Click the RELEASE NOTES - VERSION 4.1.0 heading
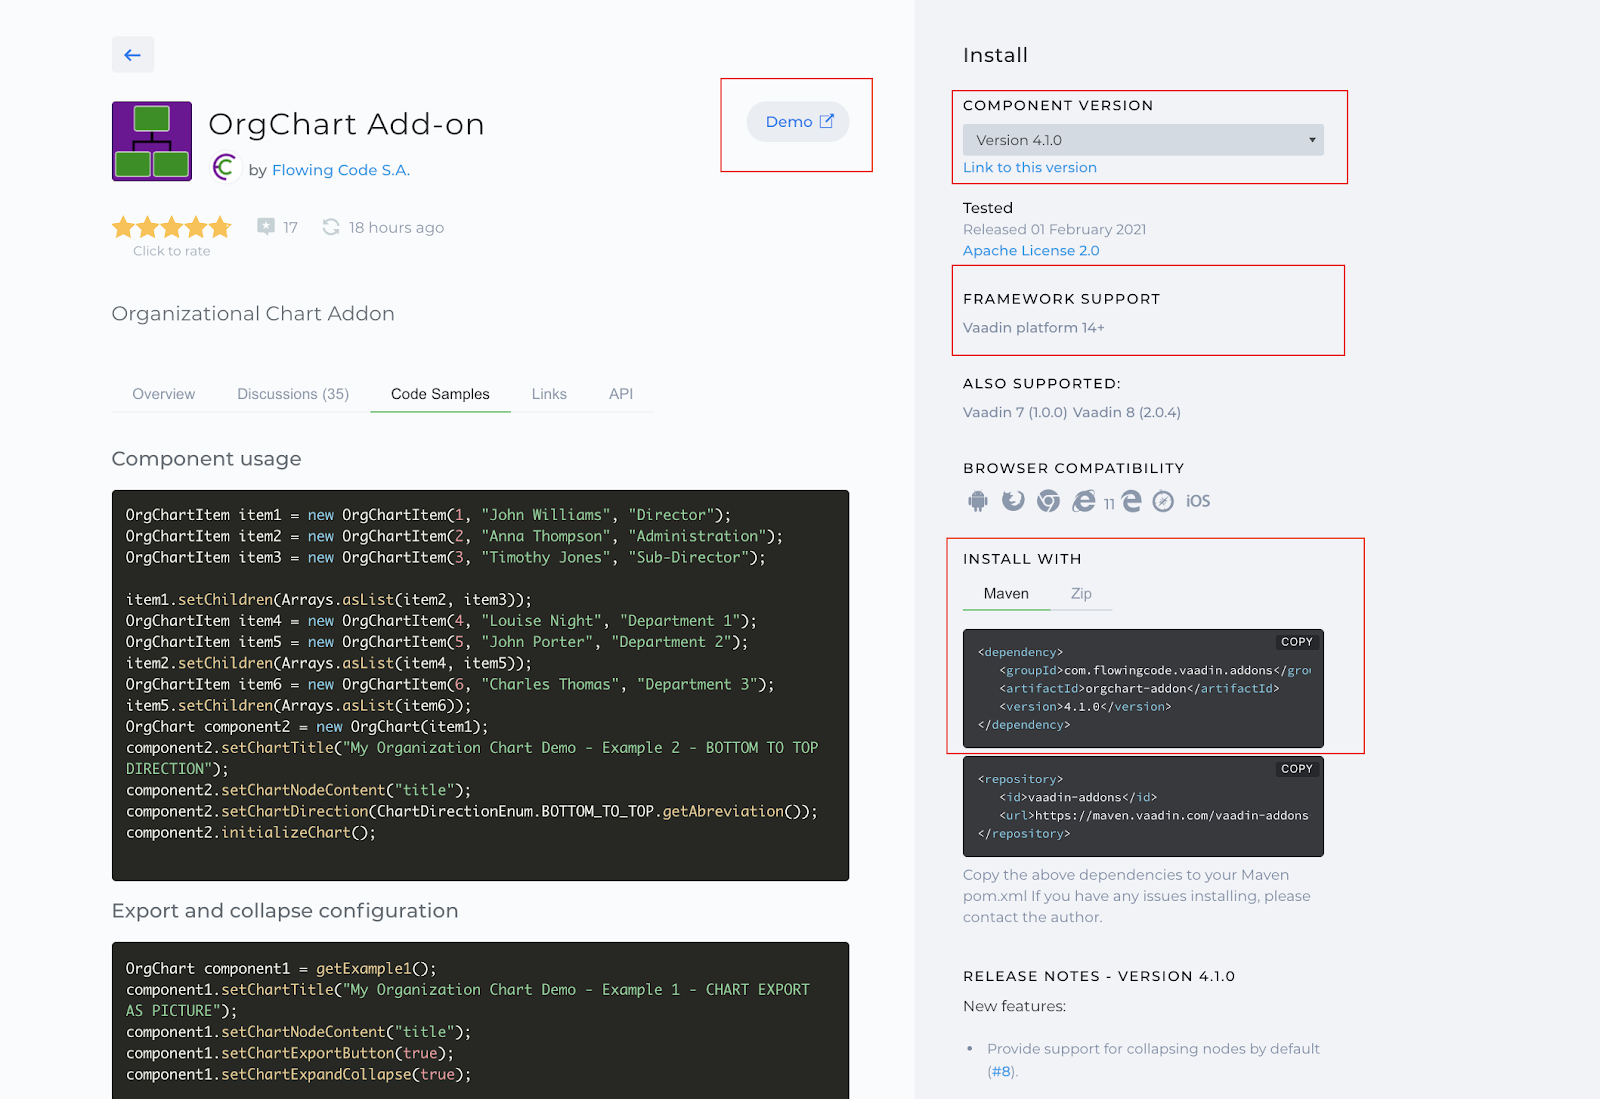 tap(1099, 976)
